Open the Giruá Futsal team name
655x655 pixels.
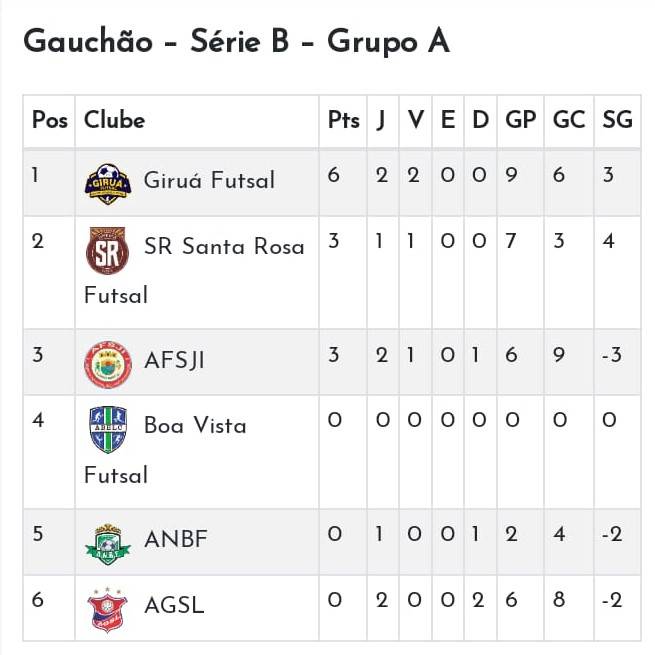click(x=209, y=180)
